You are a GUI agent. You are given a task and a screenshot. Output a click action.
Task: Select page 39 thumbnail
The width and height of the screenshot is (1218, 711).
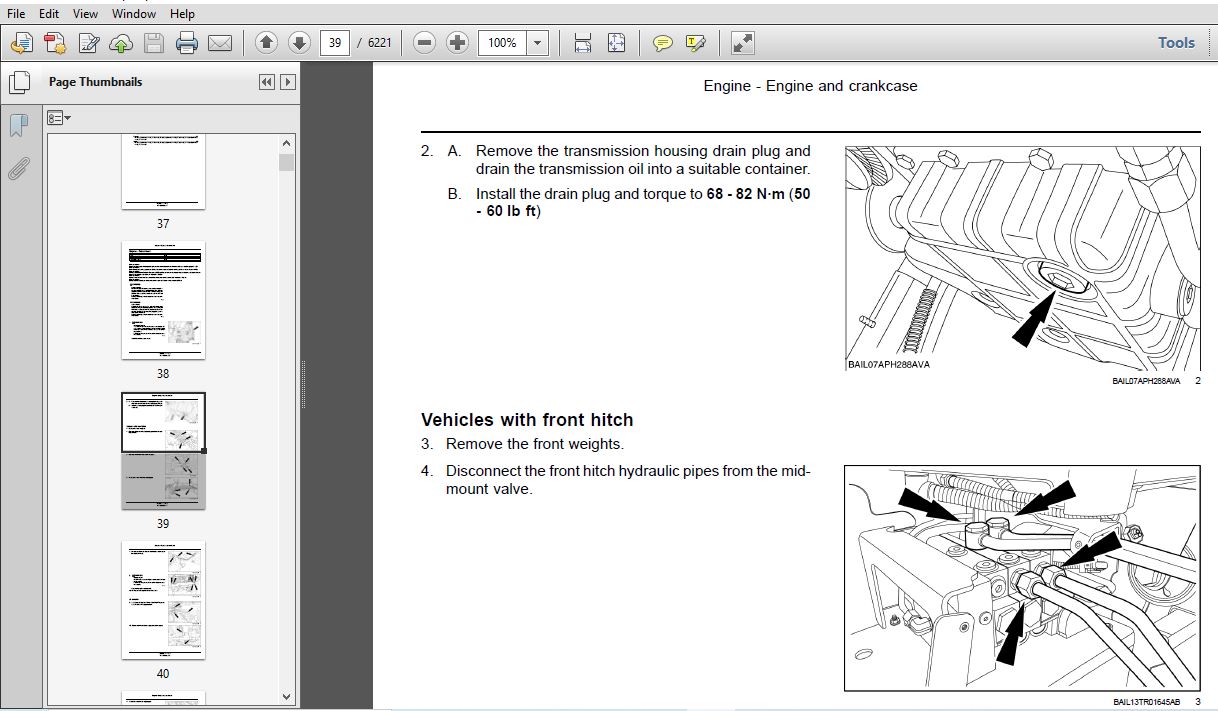click(163, 450)
